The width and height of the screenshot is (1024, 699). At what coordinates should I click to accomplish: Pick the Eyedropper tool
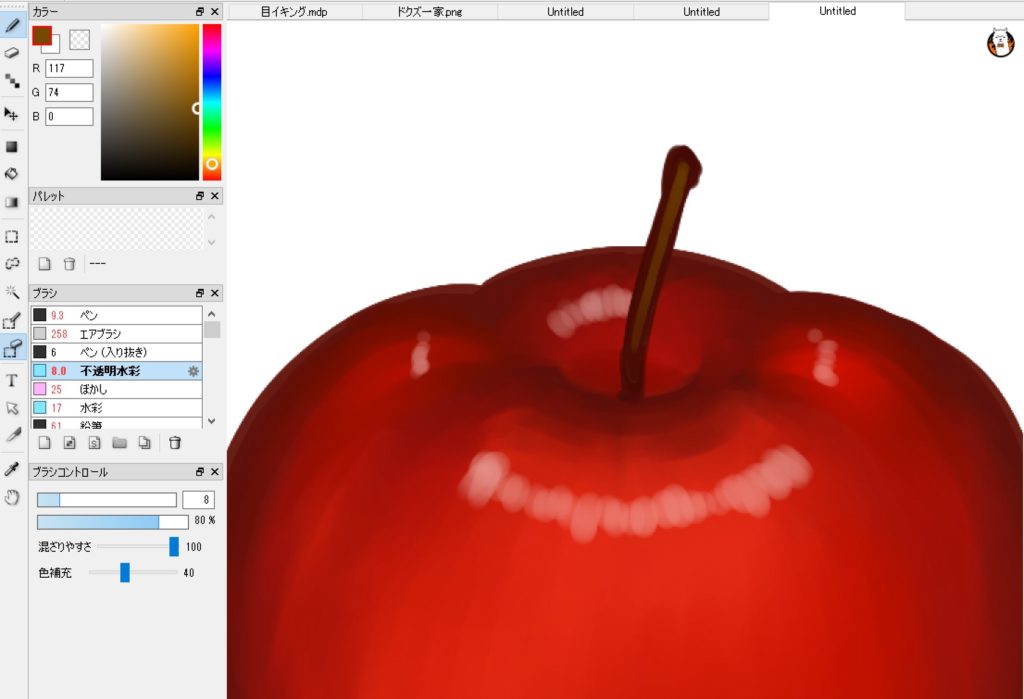13,470
